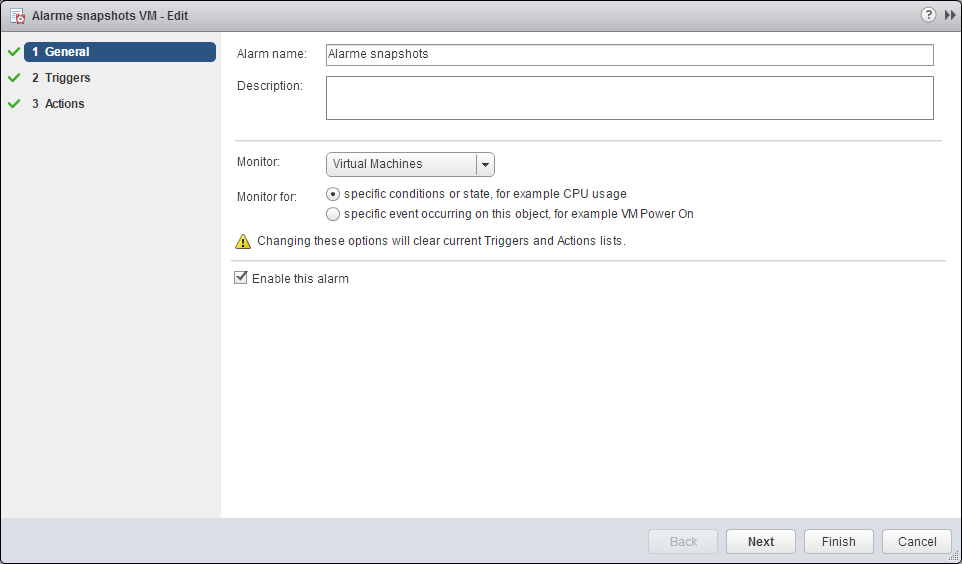Toggle the Enable this alarm checkbox
The image size is (962, 564).
[x=241, y=278]
